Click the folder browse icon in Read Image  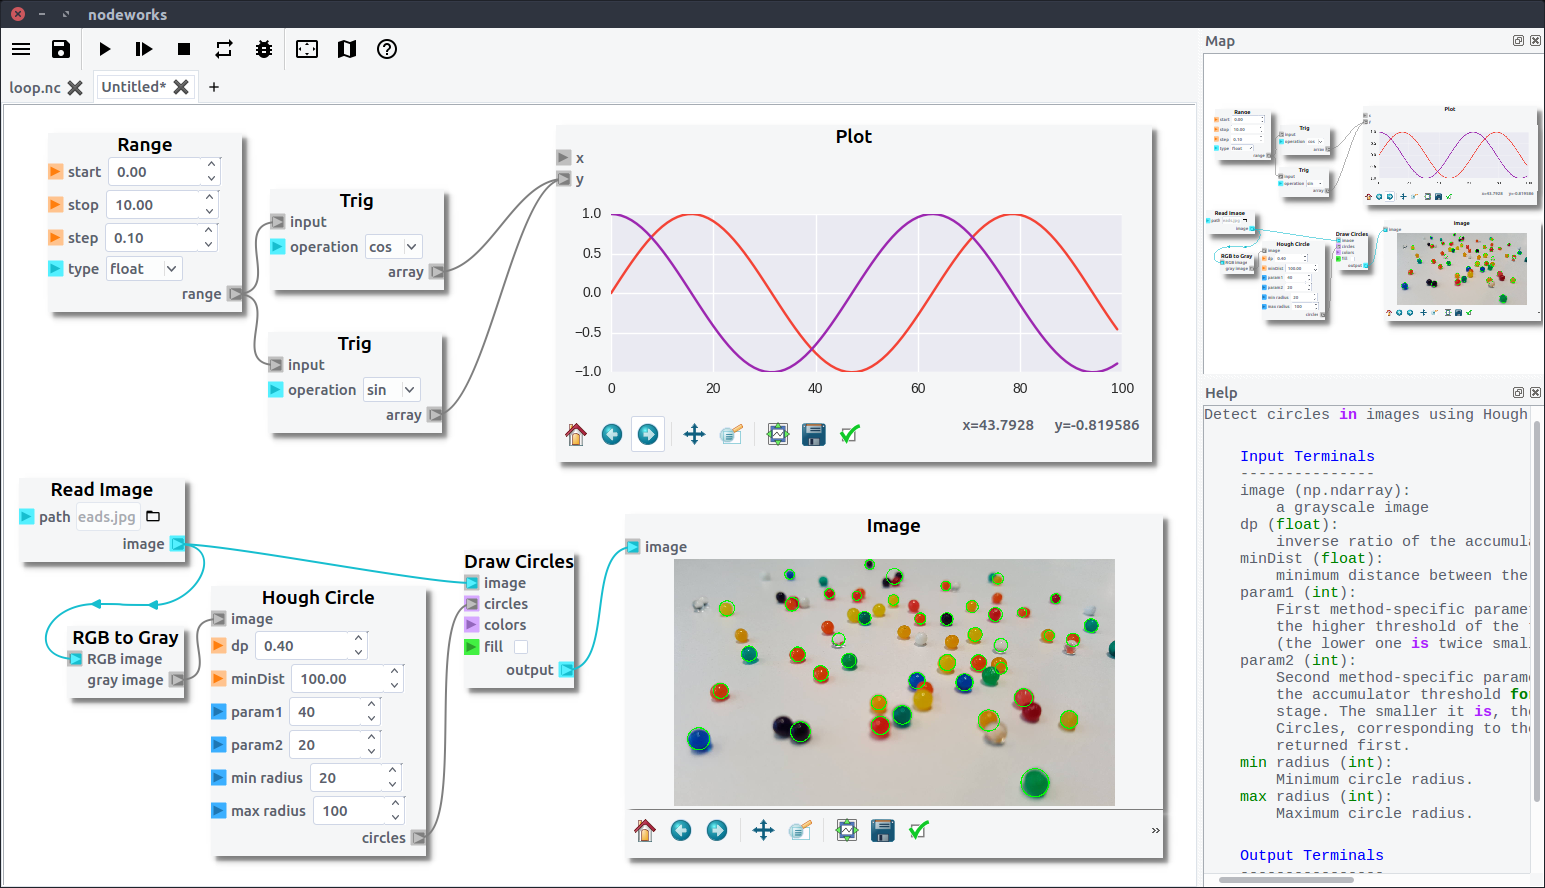point(153,517)
